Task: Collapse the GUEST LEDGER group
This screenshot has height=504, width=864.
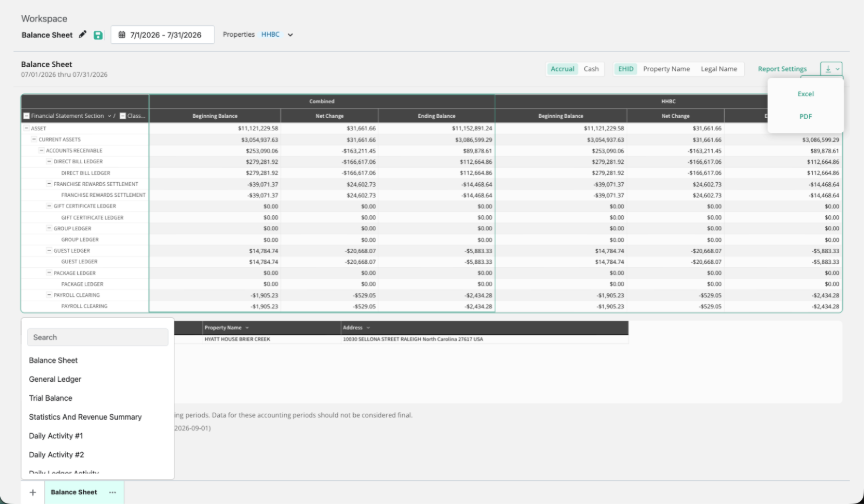Action: 49,251
